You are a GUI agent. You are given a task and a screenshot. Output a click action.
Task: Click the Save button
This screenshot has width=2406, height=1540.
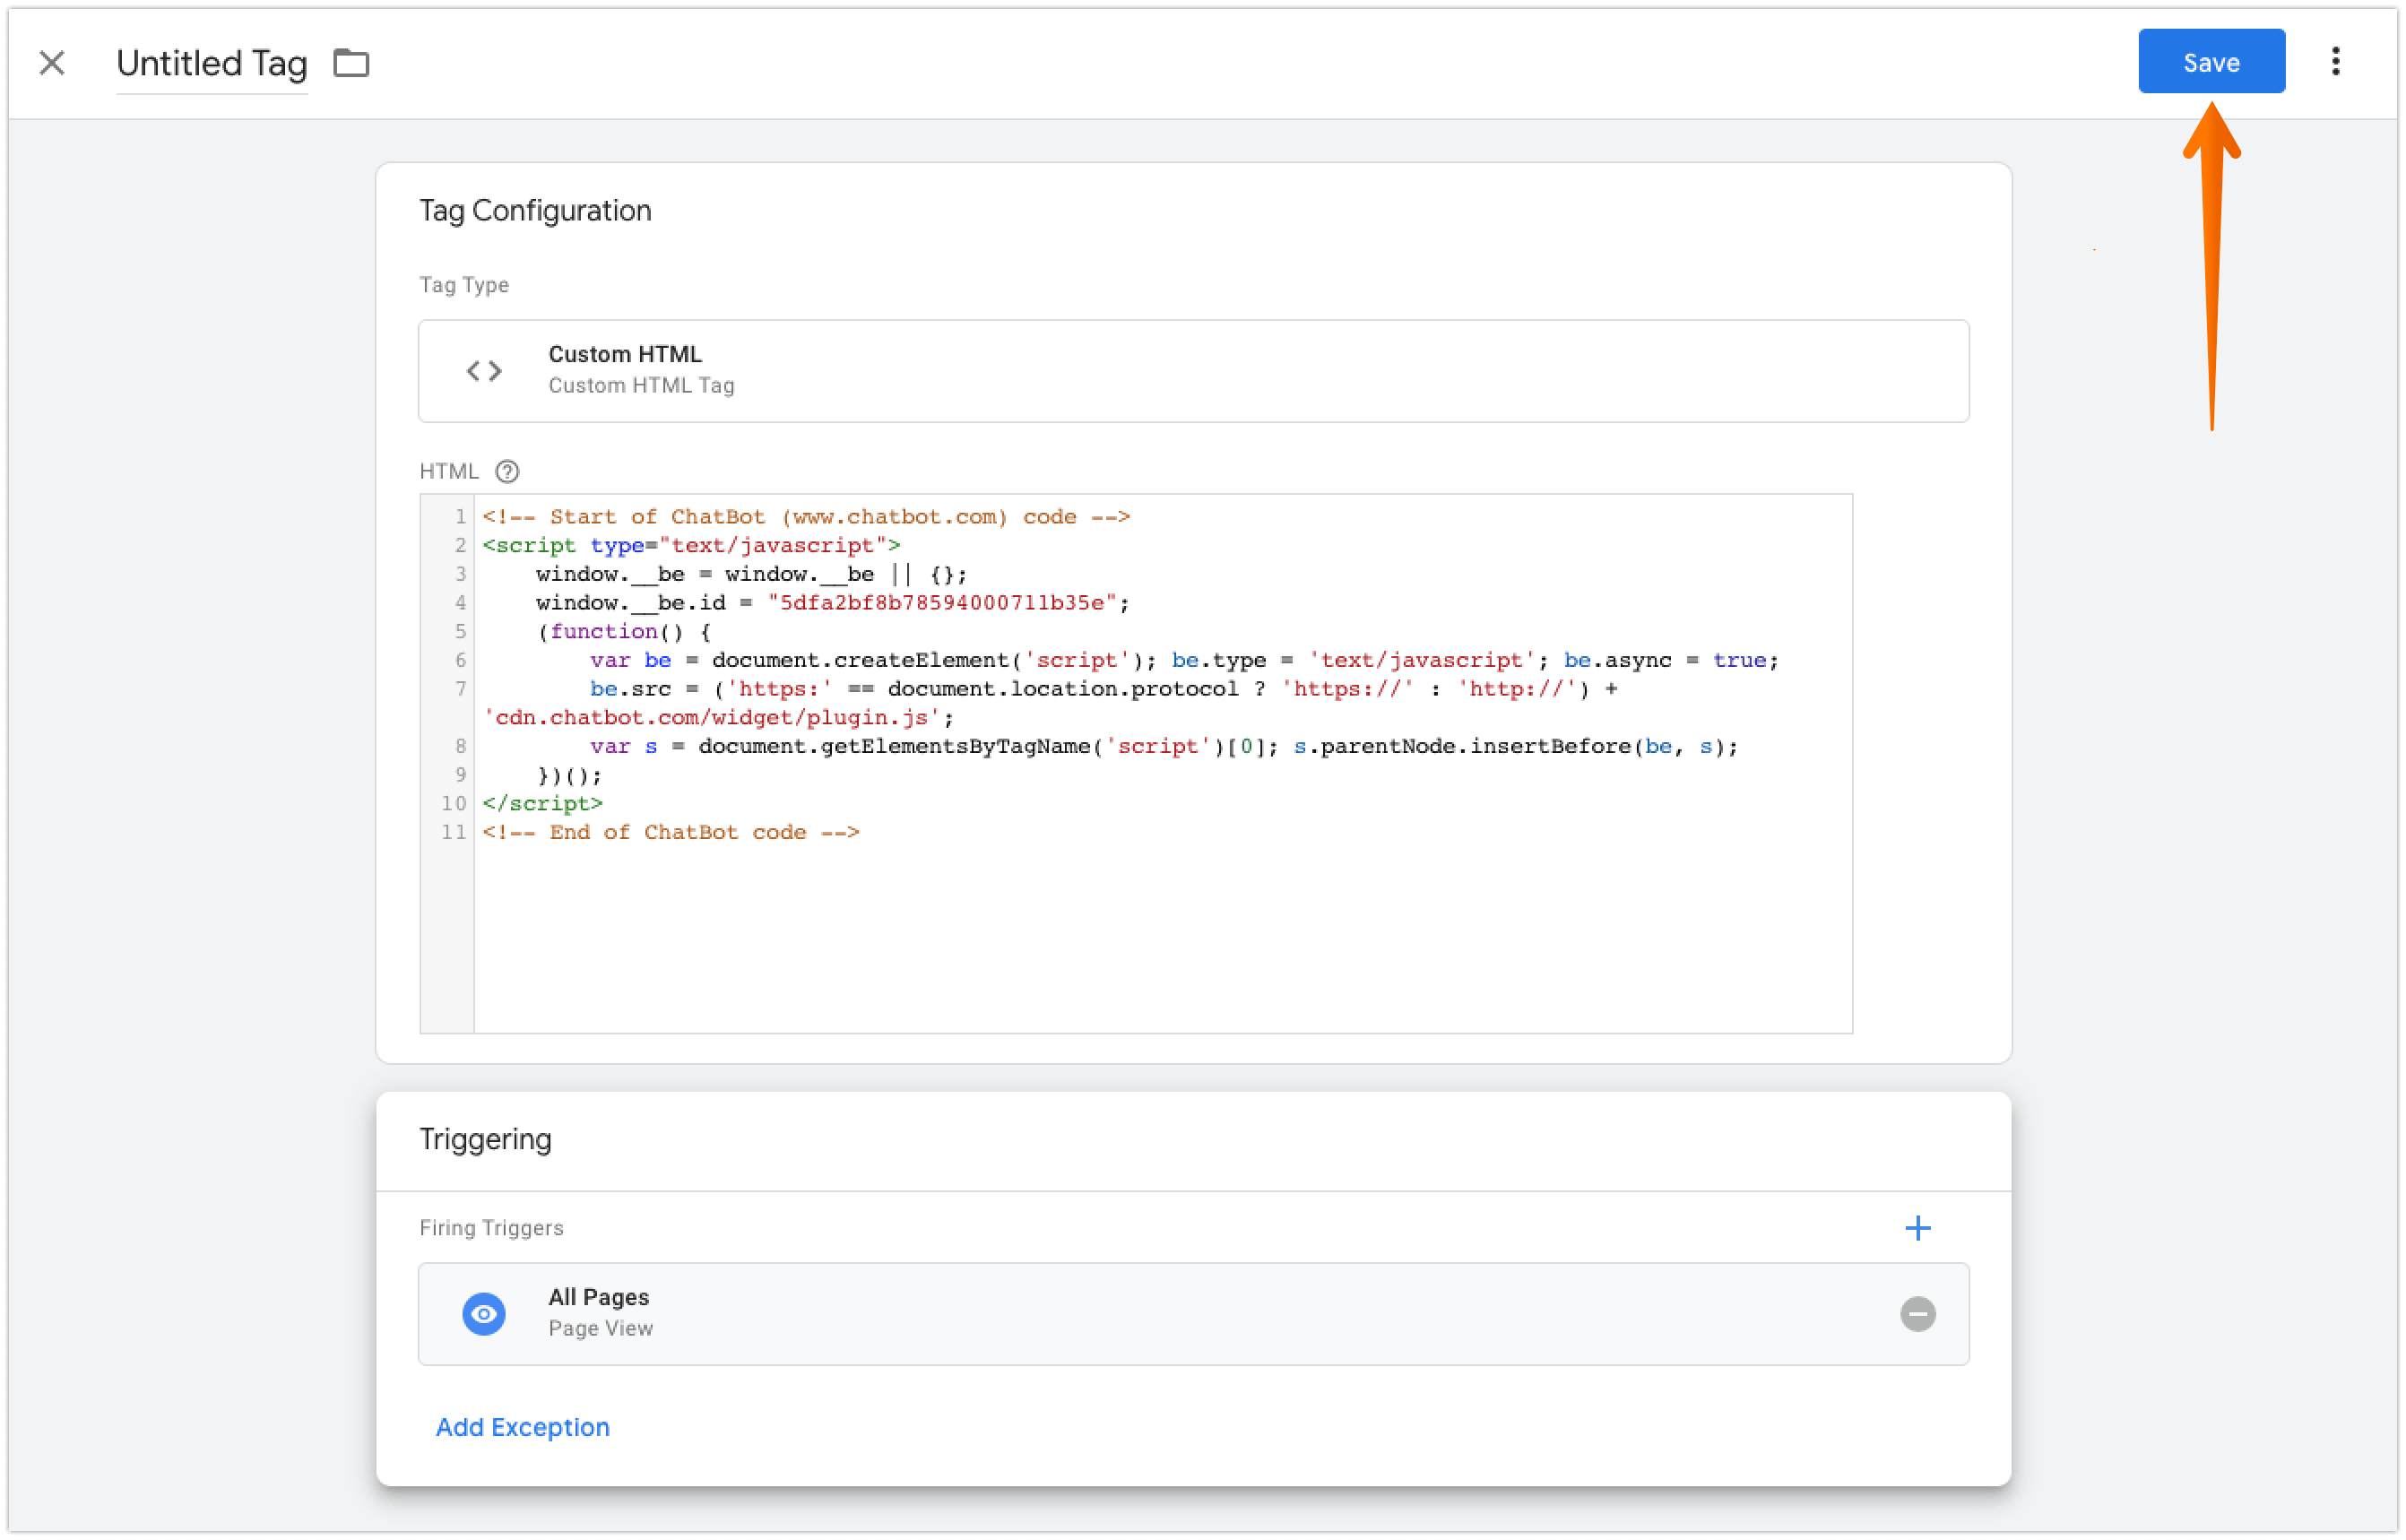pos(2210,62)
